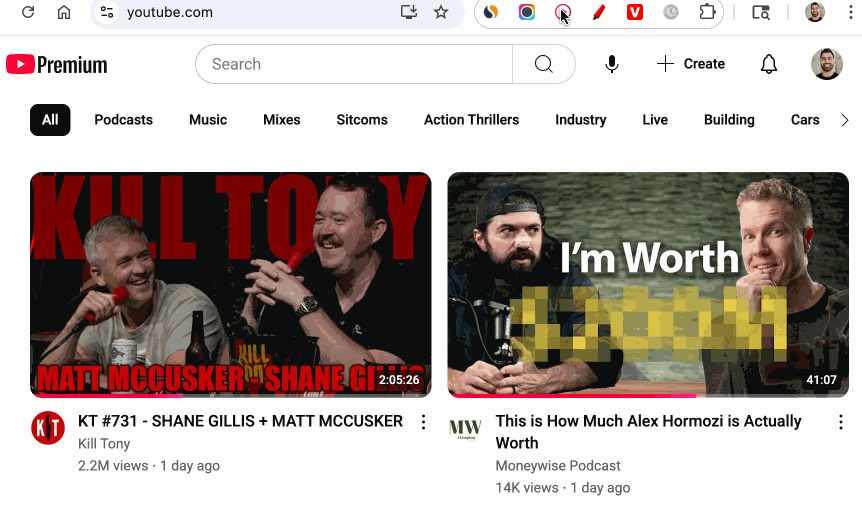Select the Action Thrillers filter chip
The width and height of the screenshot is (862, 512).
(471, 120)
